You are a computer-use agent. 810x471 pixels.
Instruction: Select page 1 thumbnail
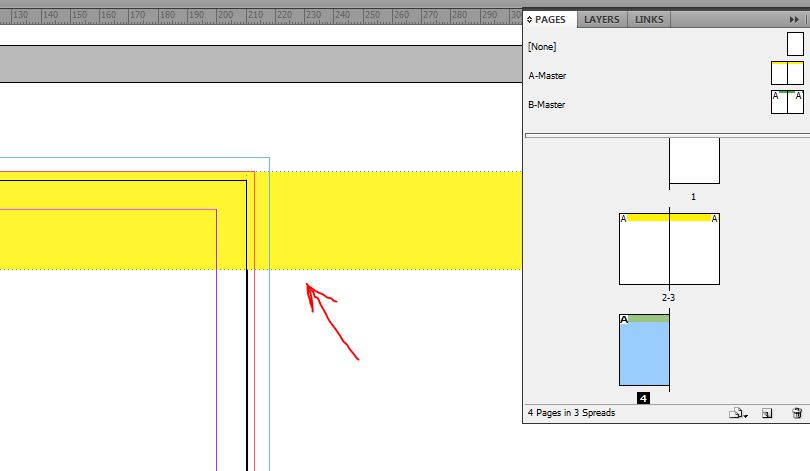[694, 161]
